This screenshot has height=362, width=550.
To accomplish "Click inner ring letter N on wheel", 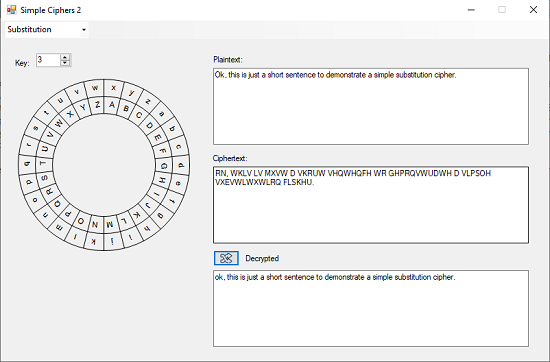I will tap(95, 224).
